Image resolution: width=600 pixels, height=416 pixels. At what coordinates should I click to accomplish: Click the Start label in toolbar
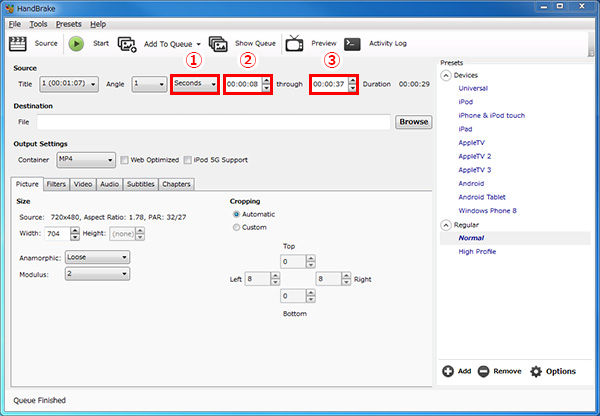pyautogui.click(x=101, y=44)
